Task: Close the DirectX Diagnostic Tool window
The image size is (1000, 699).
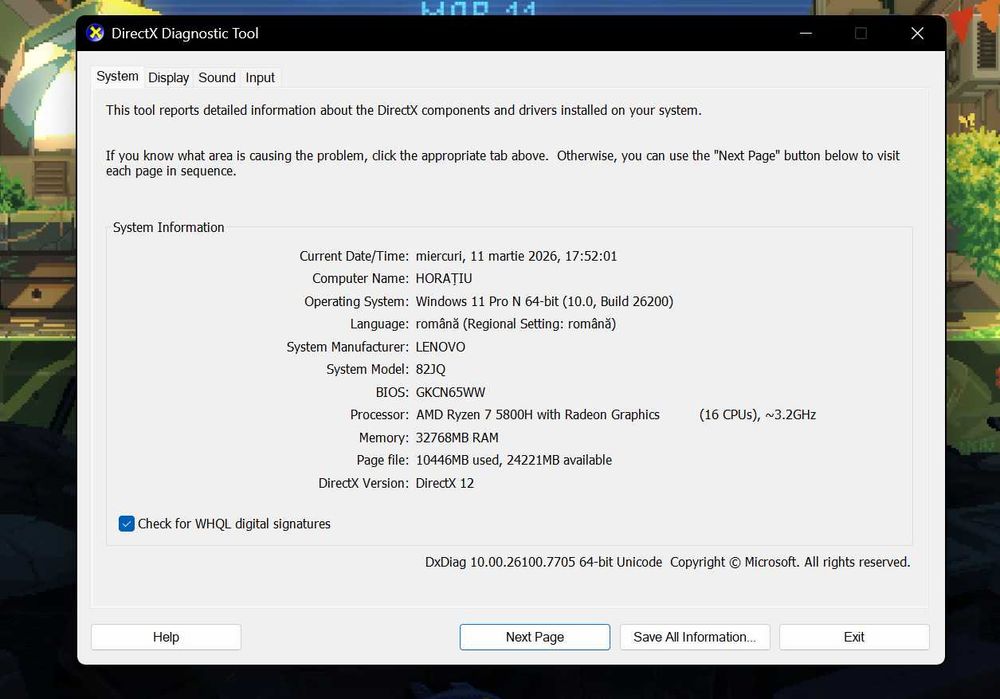Action: [x=917, y=33]
